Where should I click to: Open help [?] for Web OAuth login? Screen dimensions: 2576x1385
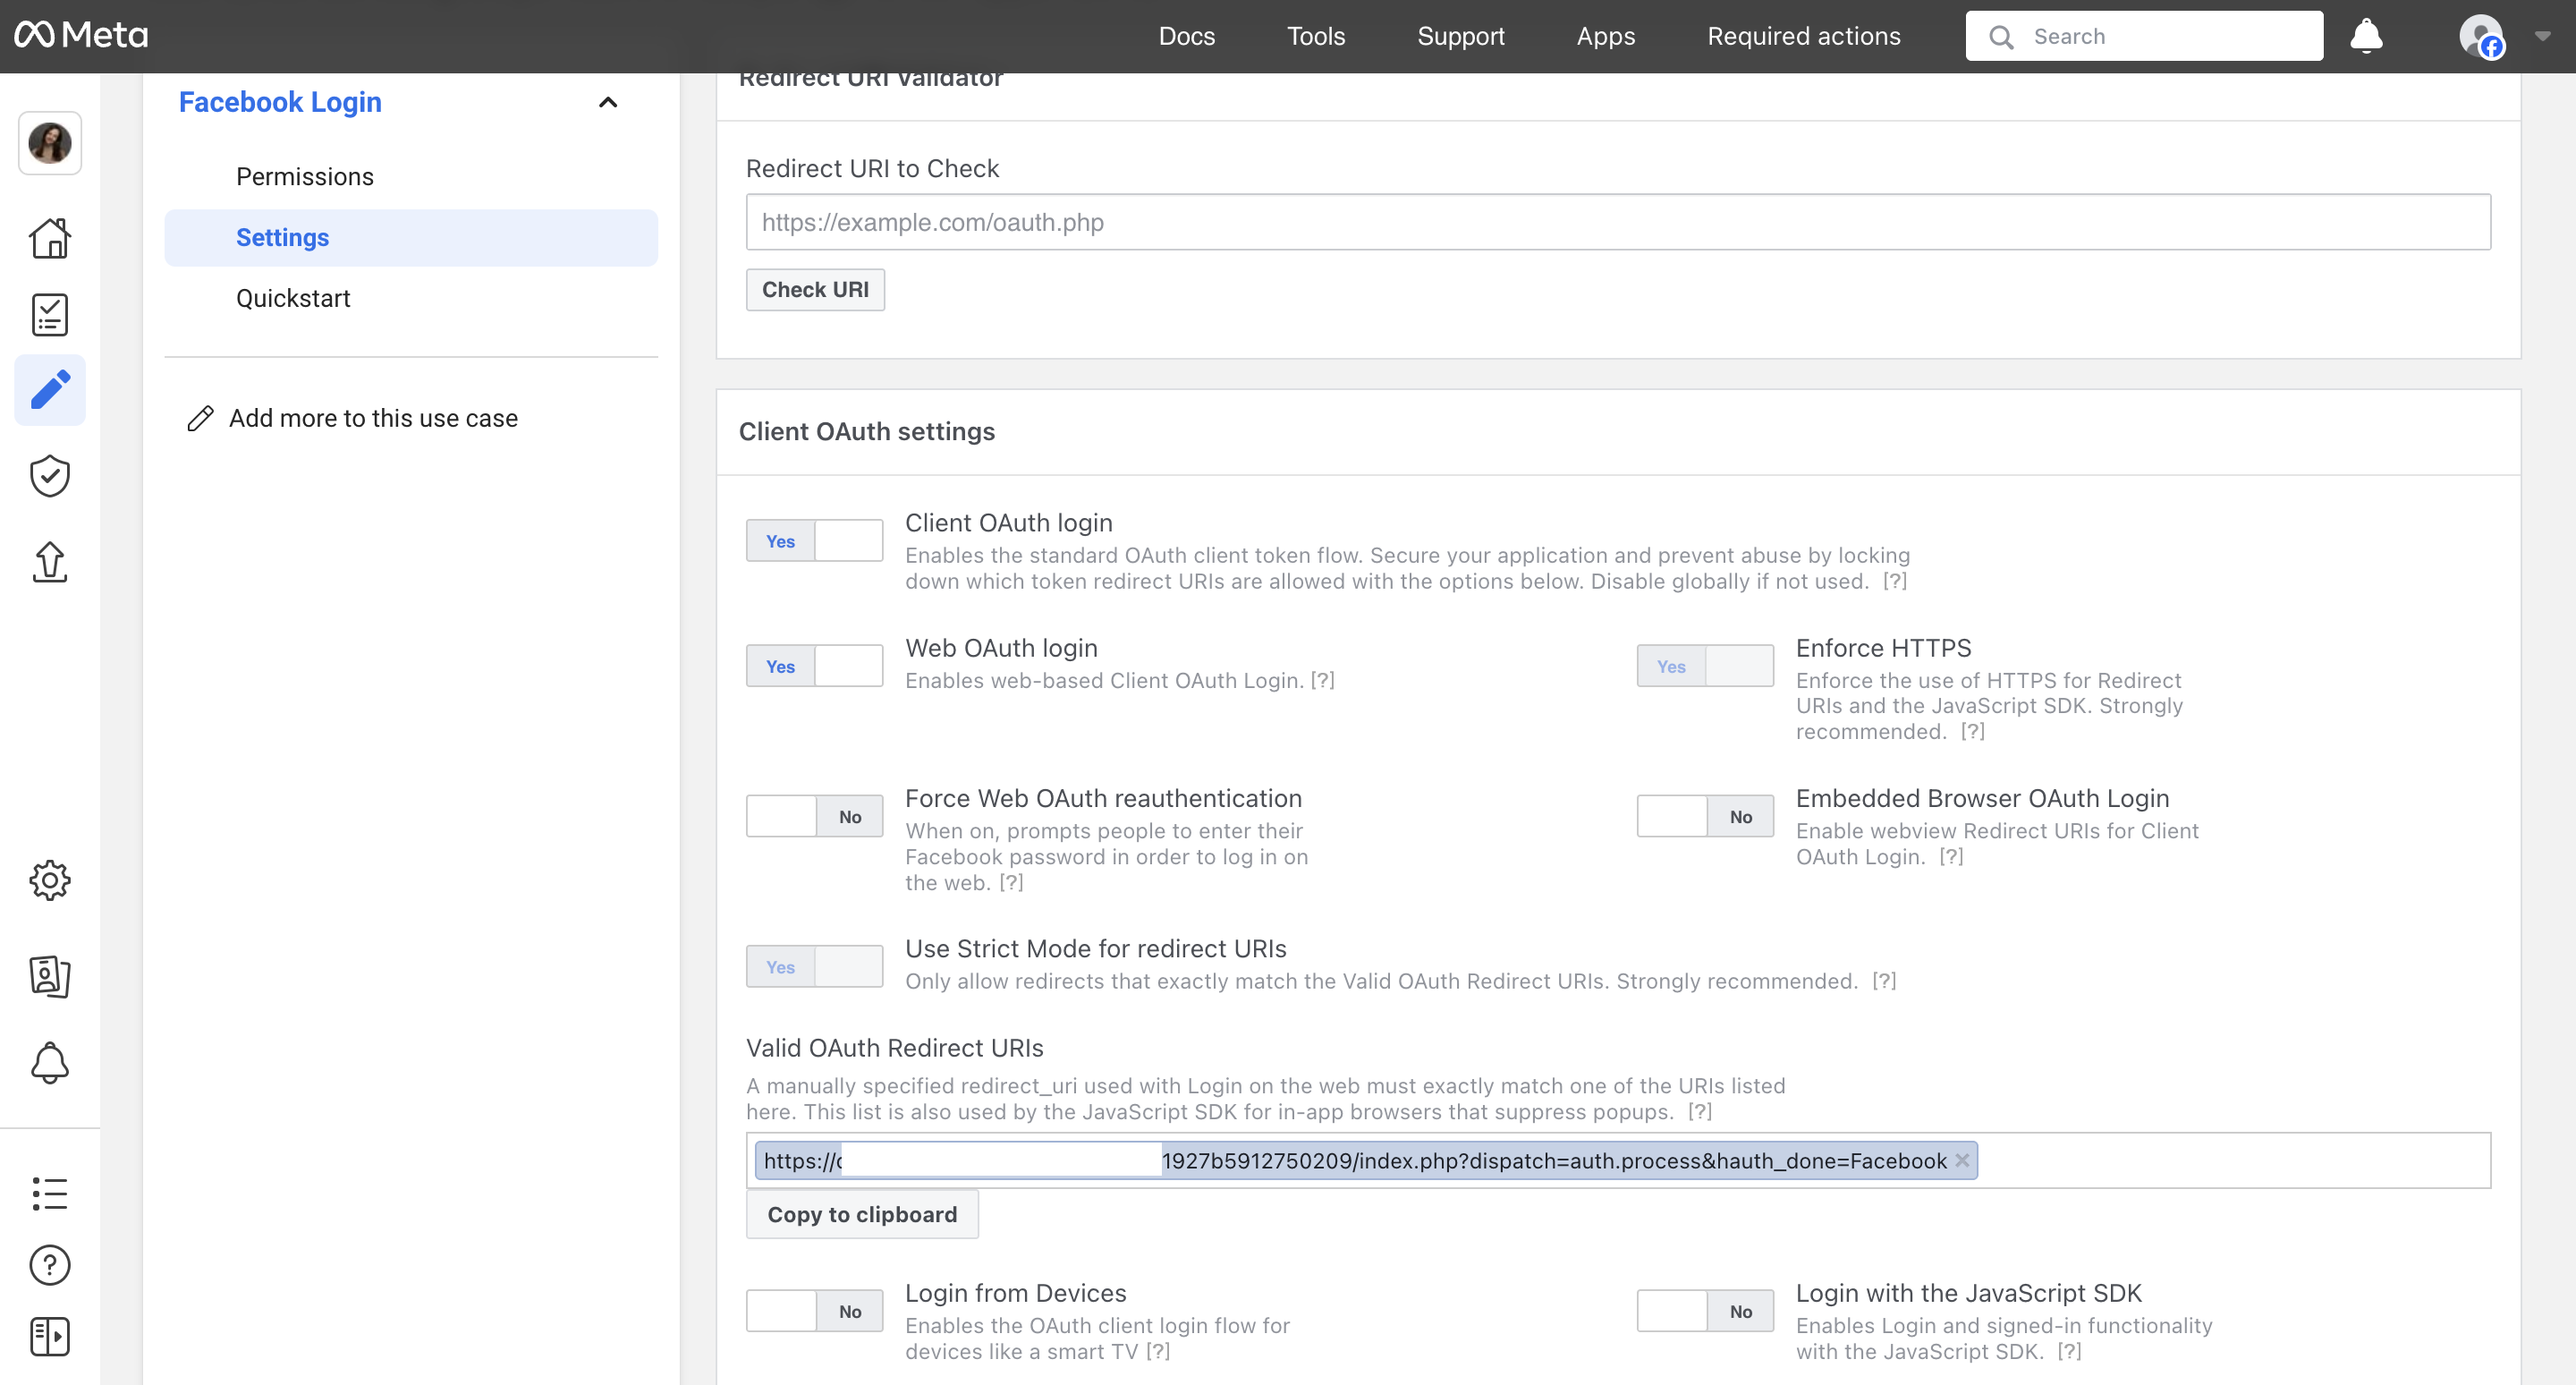(1322, 681)
